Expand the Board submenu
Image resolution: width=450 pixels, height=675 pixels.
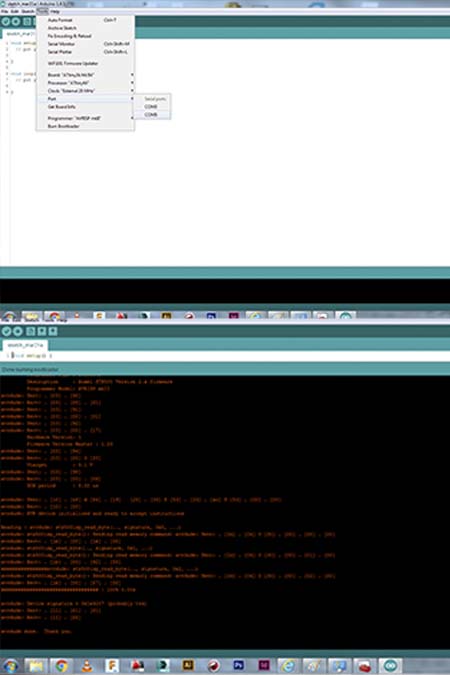[x=85, y=75]
